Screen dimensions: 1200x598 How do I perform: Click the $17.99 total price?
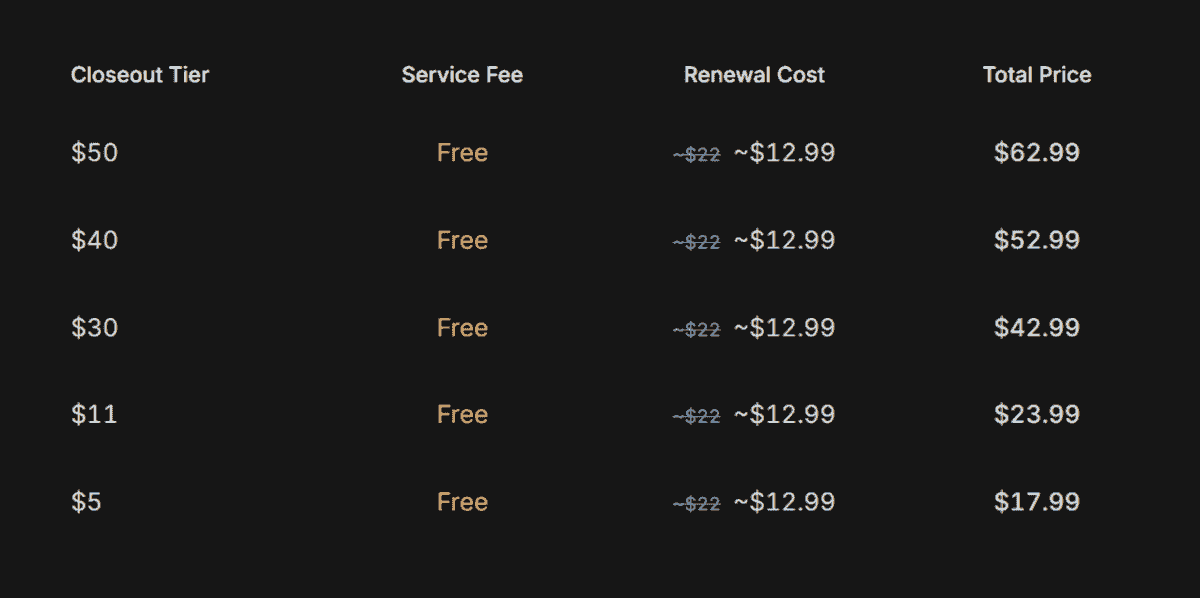[1037, 501]
